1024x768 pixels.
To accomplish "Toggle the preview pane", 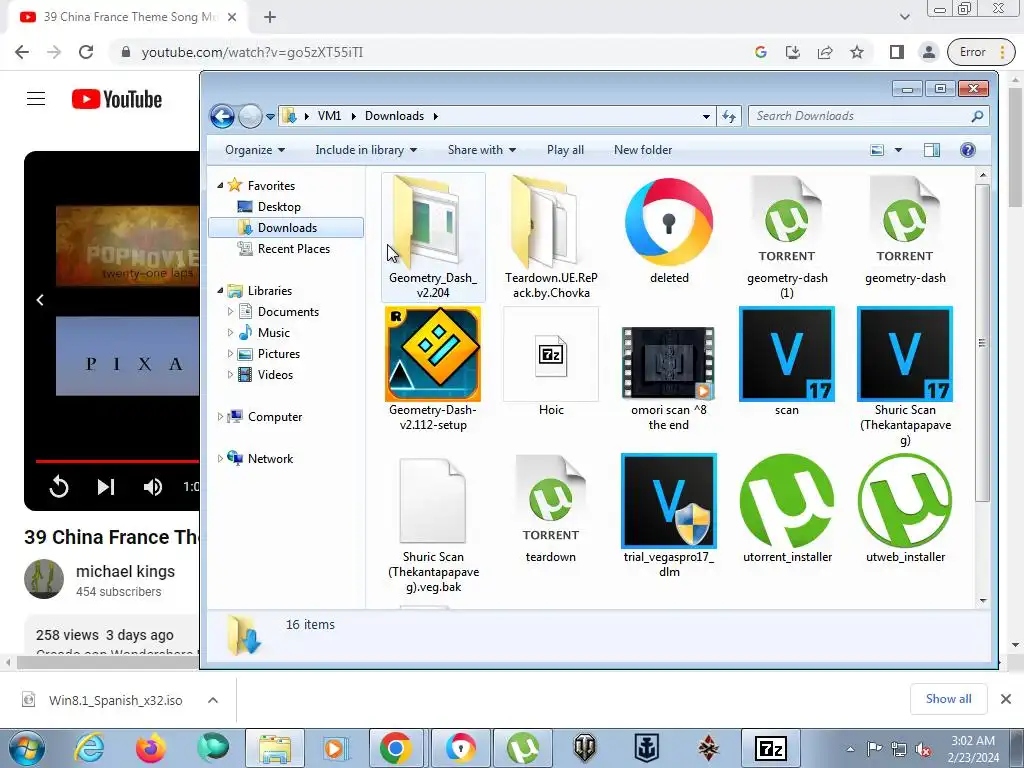I will (x=932, y=150).
